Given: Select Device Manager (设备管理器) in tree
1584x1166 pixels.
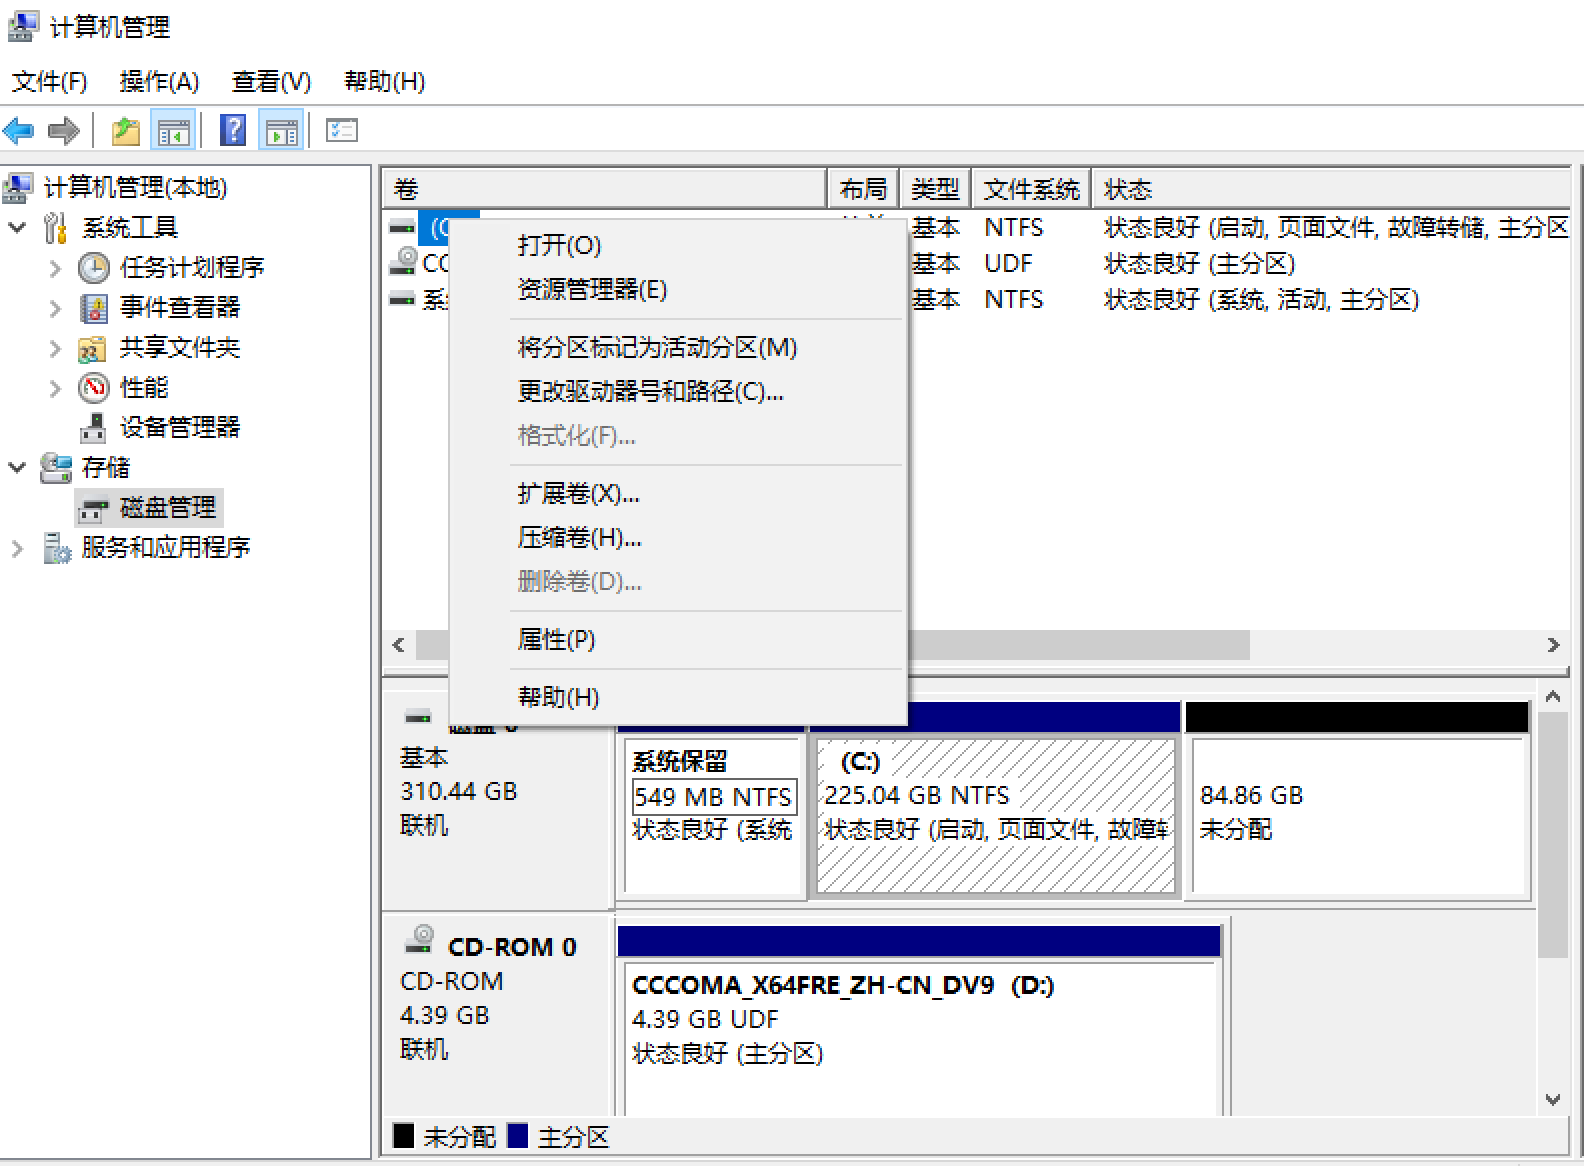Looking at the screenshot, I should click(x=180, y=427).
